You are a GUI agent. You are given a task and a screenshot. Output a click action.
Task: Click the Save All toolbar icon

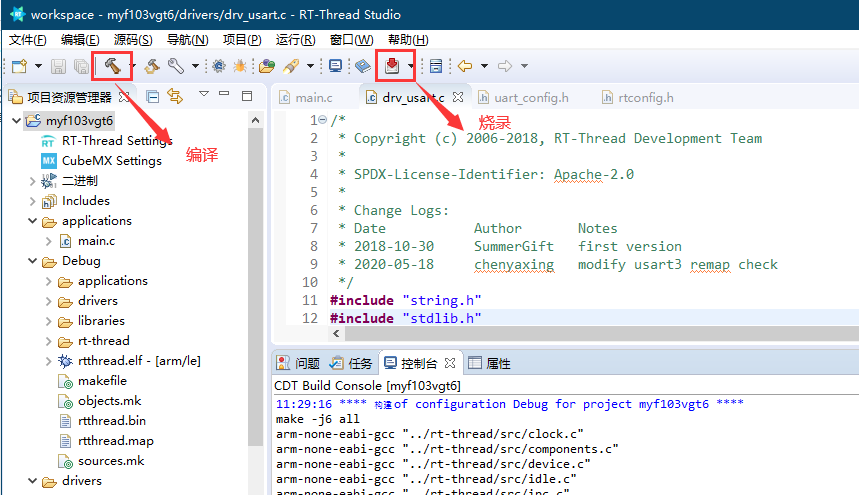[81, 66]
